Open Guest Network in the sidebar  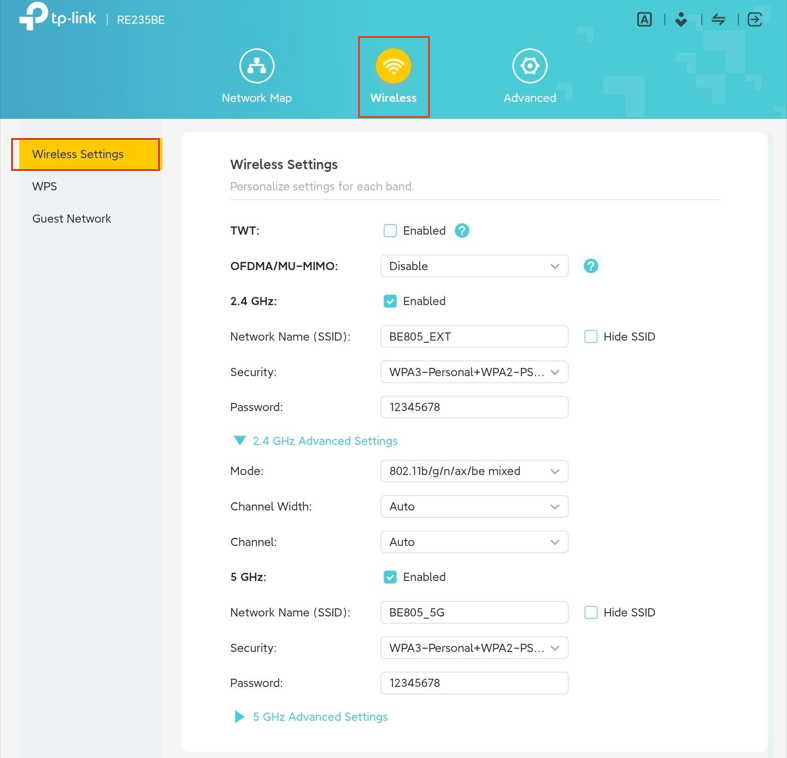(72, 218)
